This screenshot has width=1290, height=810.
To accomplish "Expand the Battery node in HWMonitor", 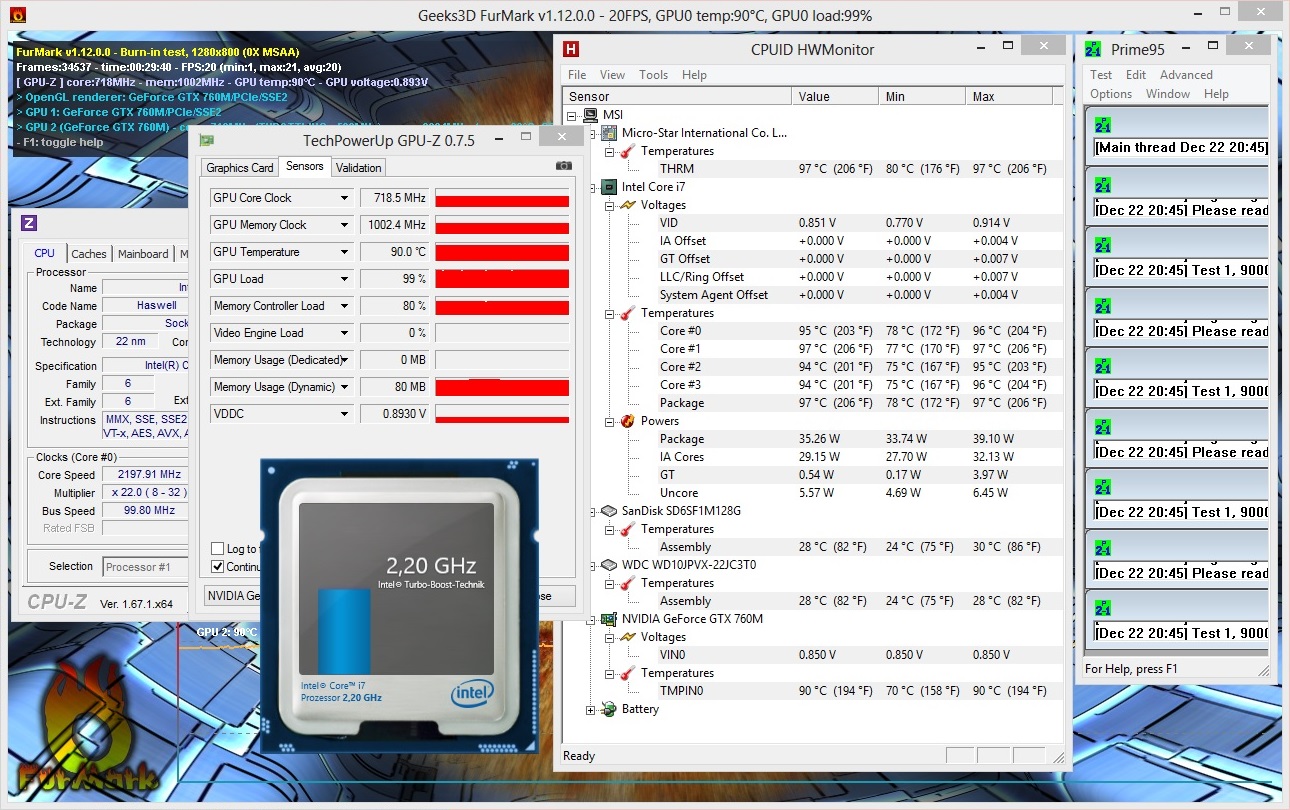I will [591, 710].
